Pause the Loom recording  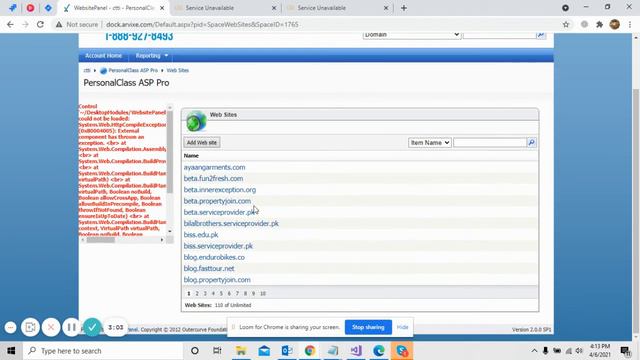[71, 327]
